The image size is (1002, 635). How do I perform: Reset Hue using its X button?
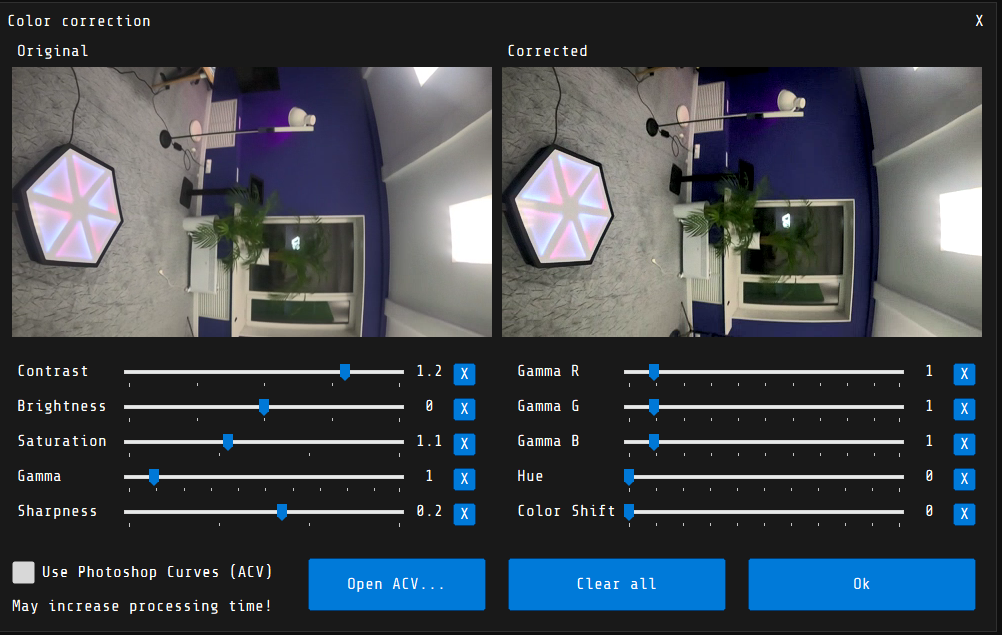coord(964,479)
